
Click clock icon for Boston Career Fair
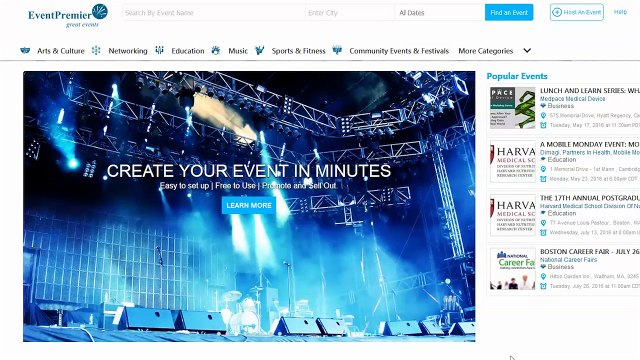543,286
